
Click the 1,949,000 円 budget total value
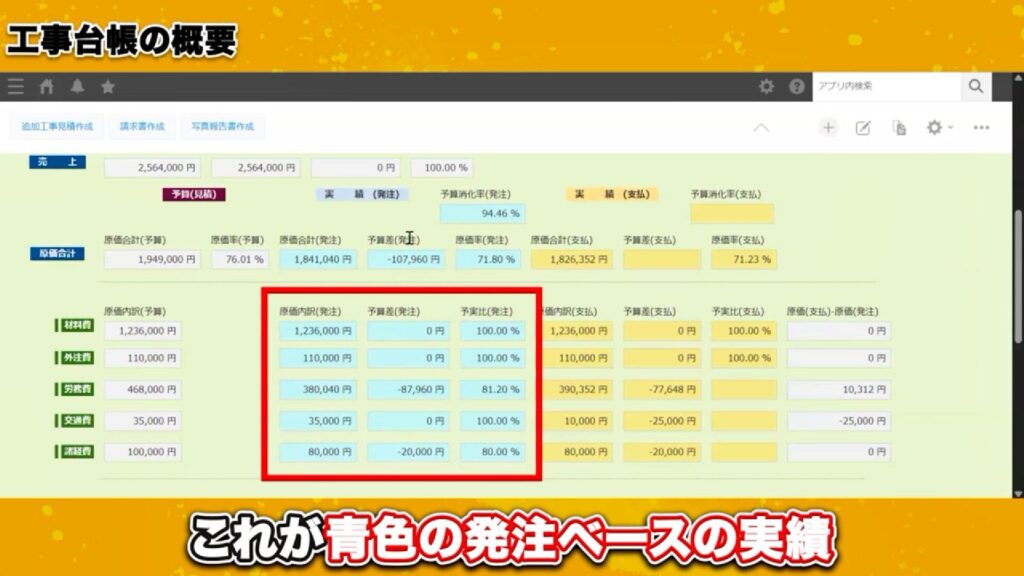152,259
